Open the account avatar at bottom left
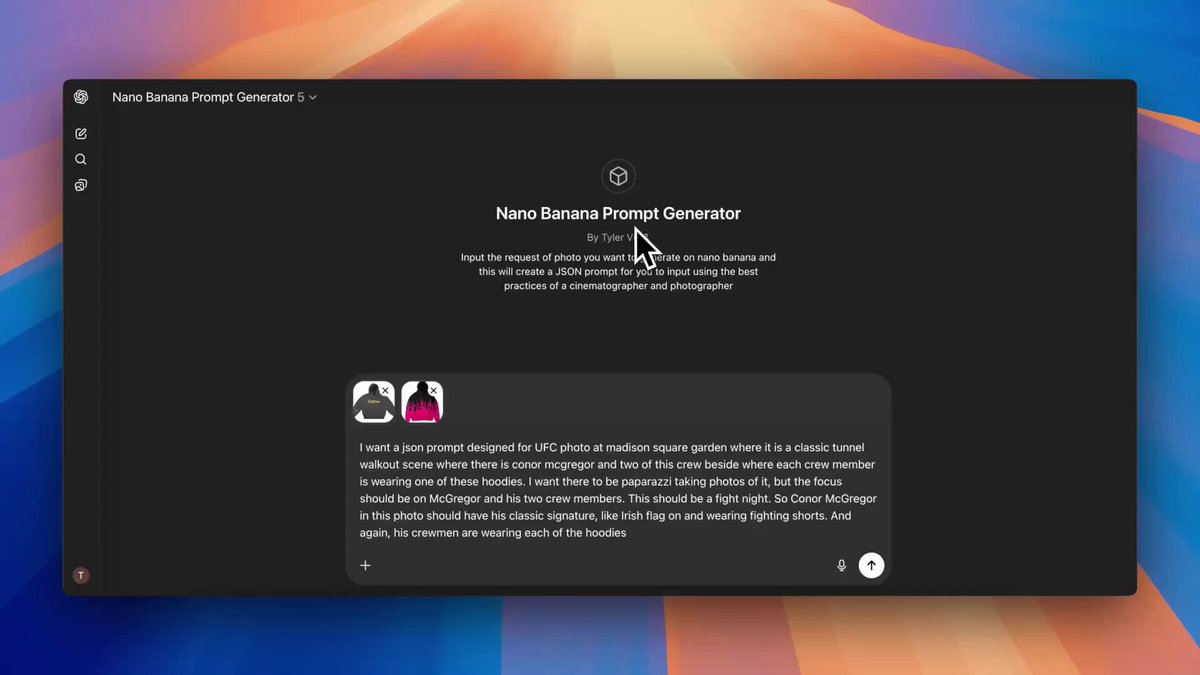1200x675 pixels. click(81, 575)
